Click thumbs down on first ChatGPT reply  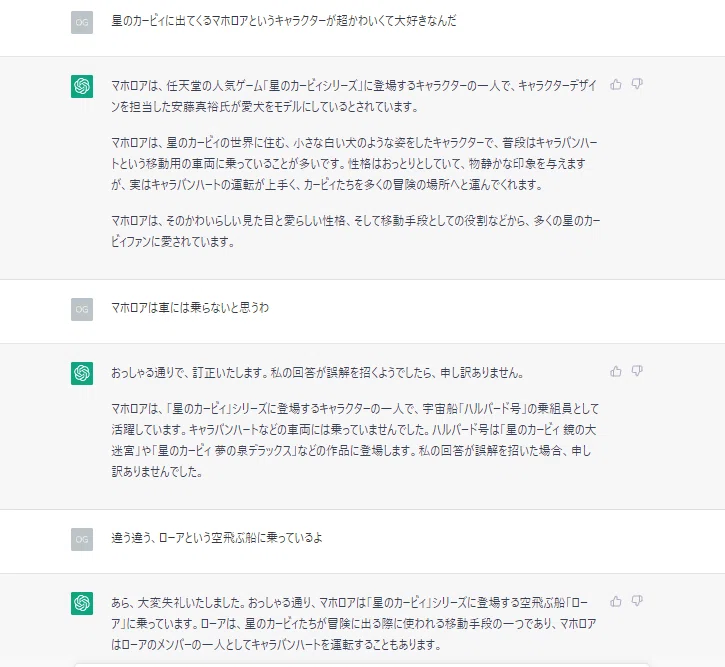637,84
